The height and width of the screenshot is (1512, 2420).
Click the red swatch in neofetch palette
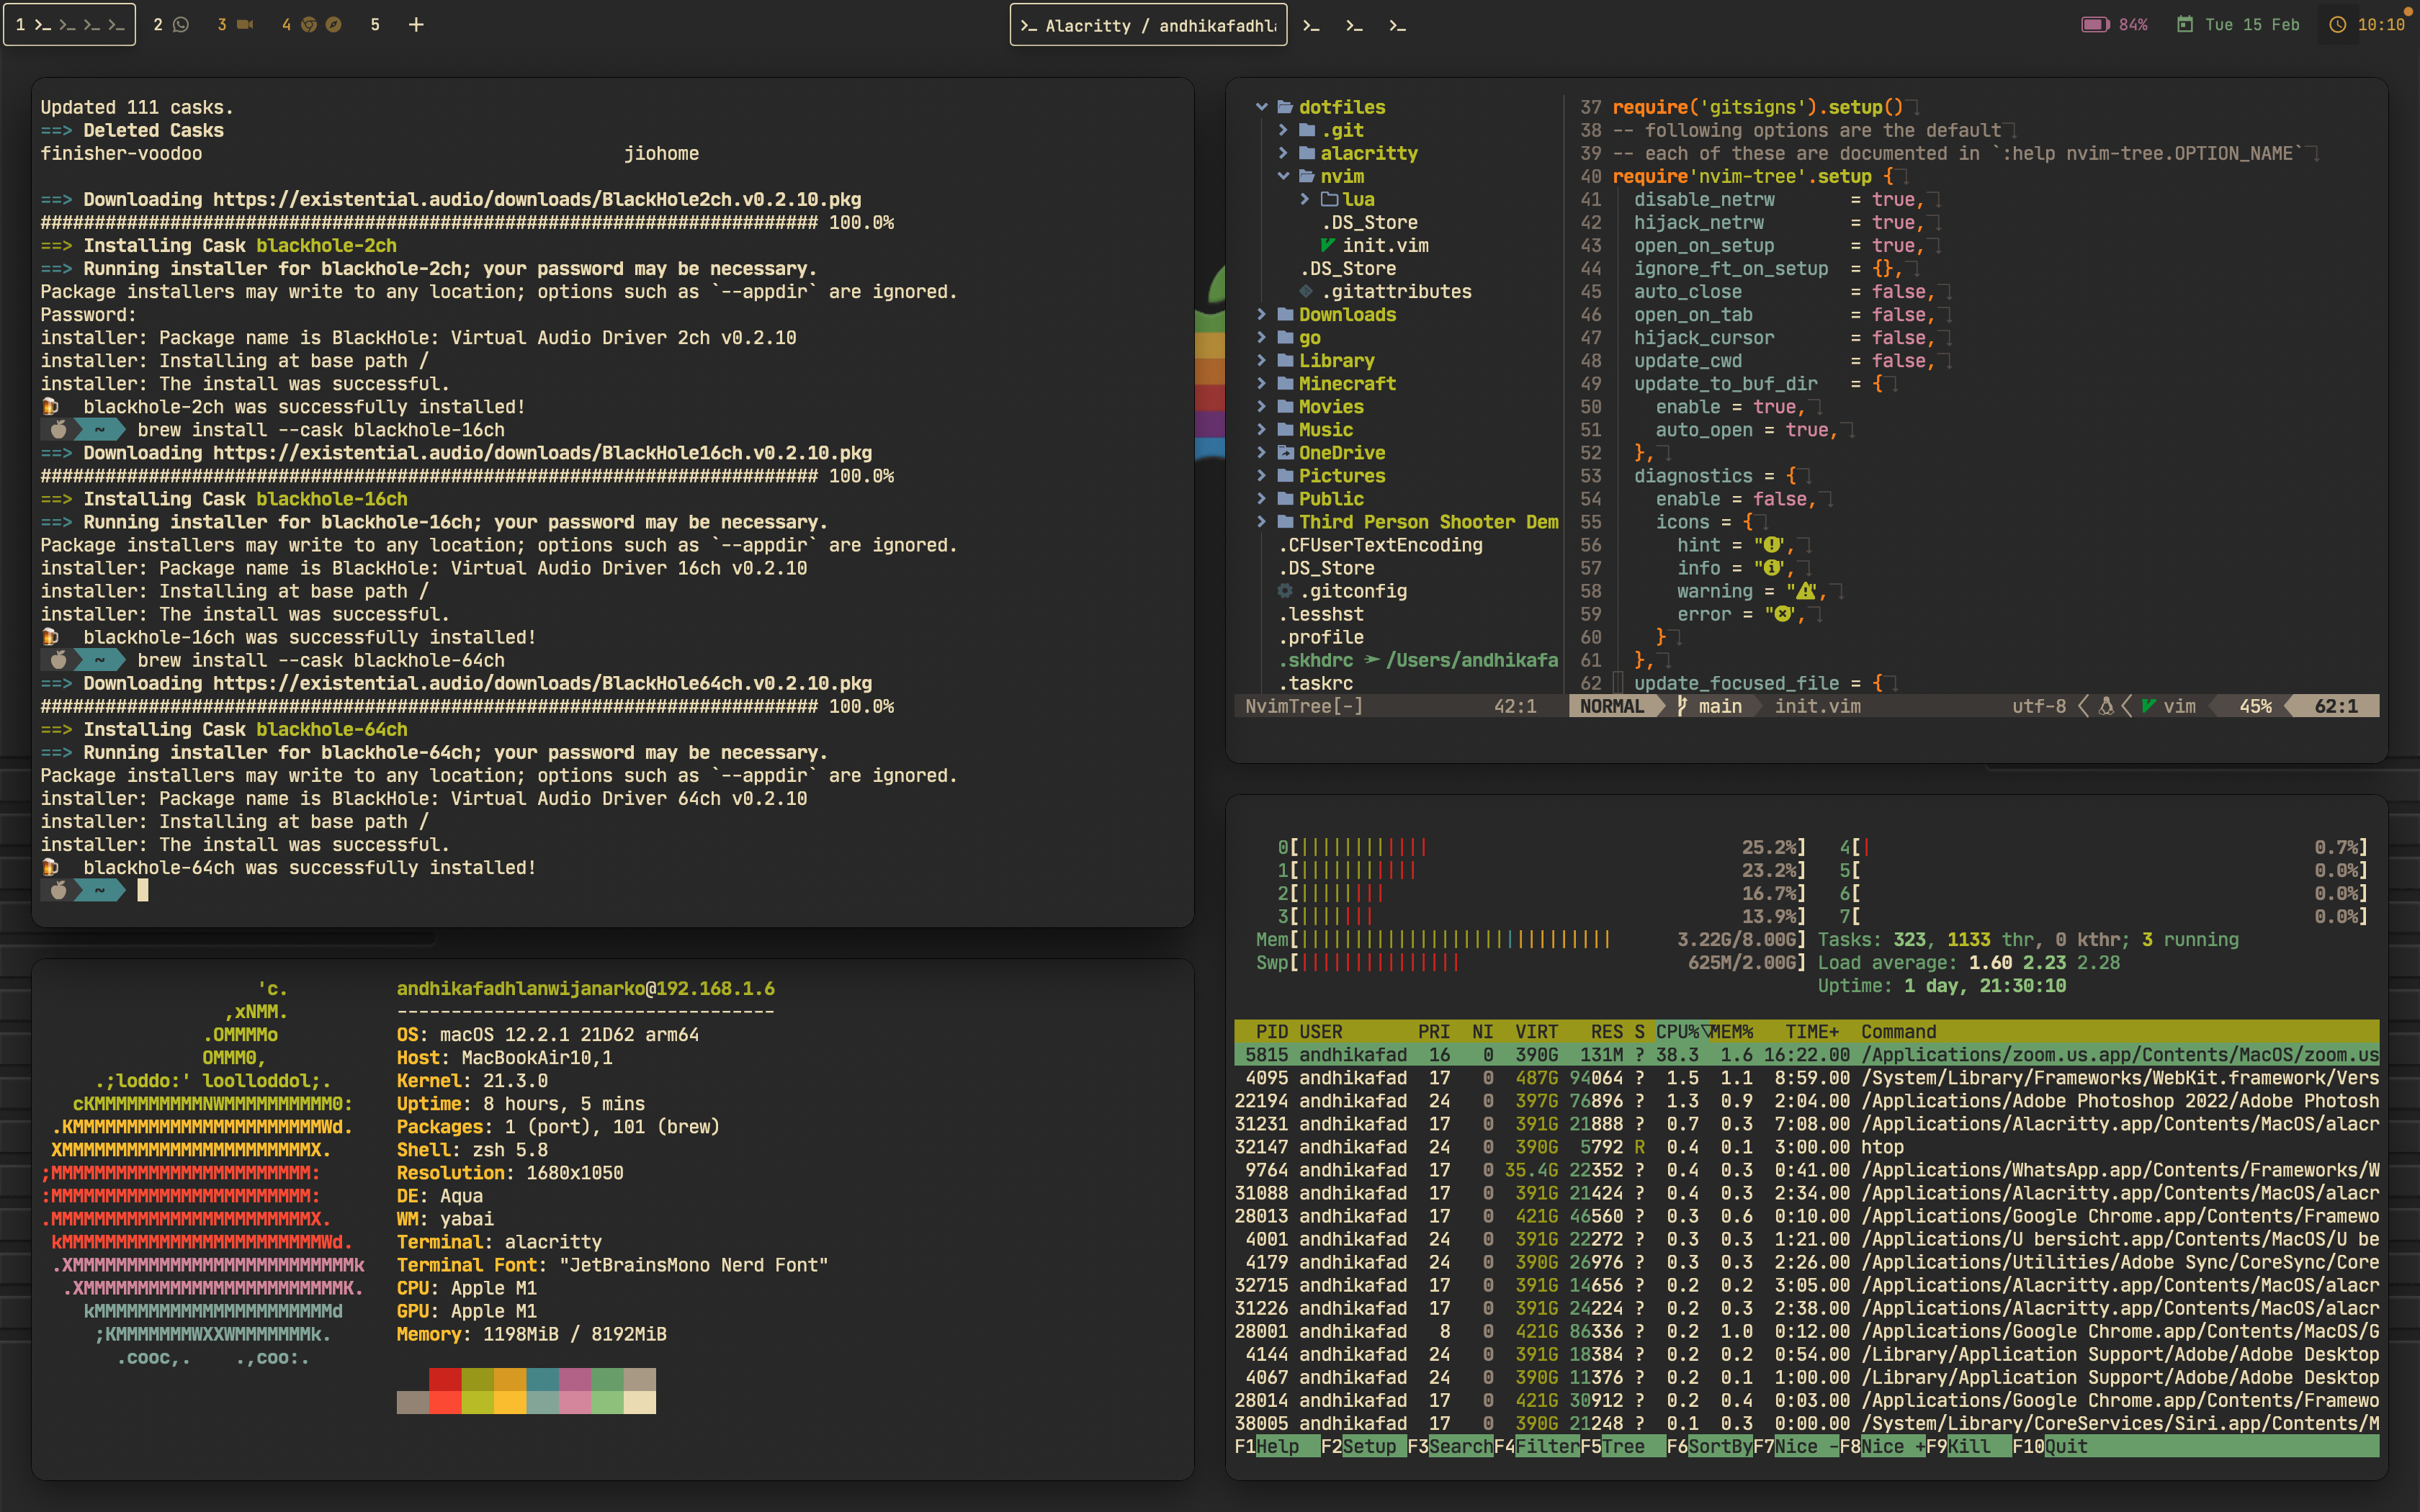[445, 1379]
